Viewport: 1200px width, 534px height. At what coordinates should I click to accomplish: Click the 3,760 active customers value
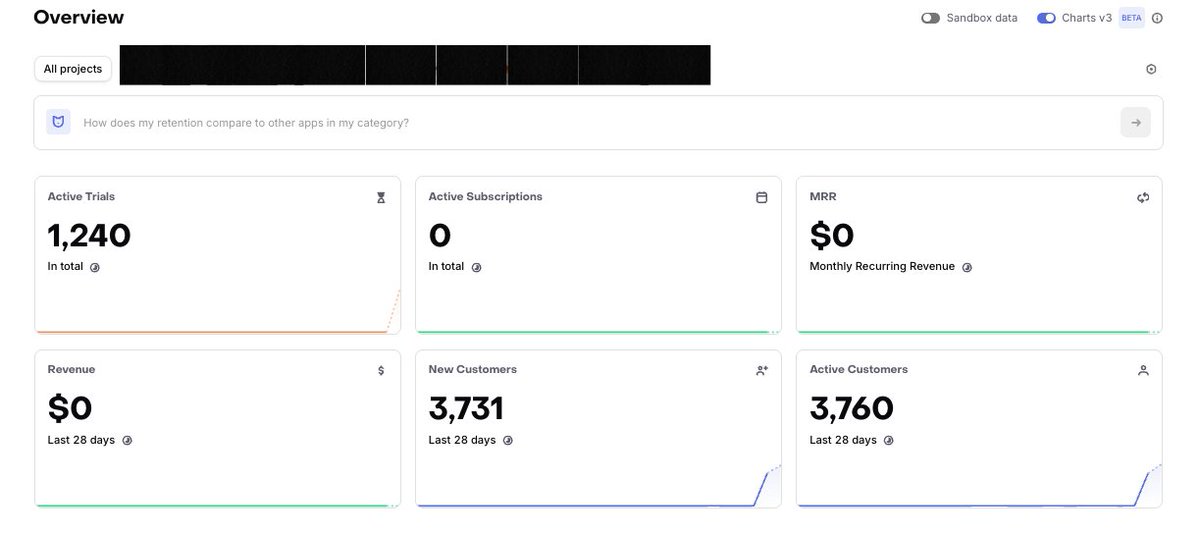[x=851, y=409]
